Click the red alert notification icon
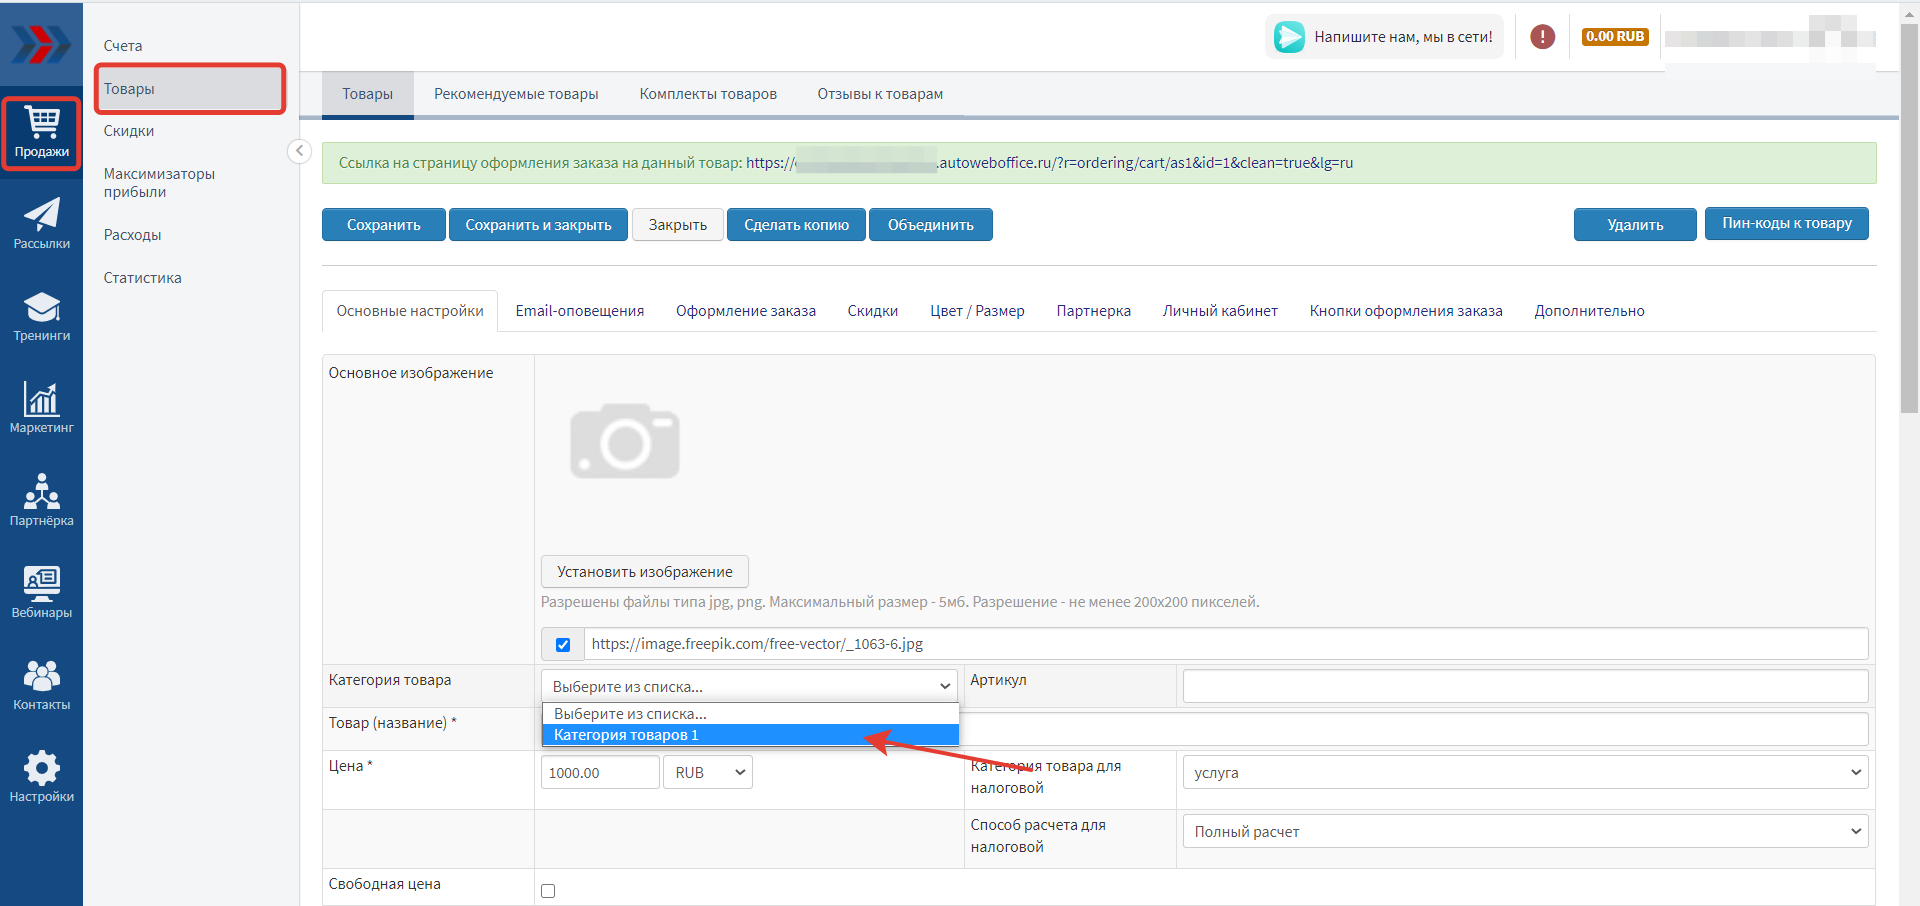Screen dimensions: 1920x906 coord(1542,37)
